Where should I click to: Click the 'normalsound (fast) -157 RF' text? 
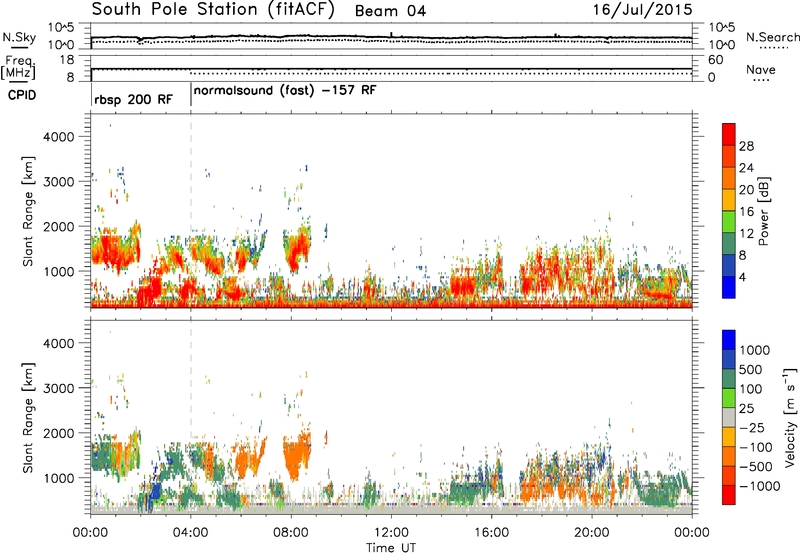285,91
